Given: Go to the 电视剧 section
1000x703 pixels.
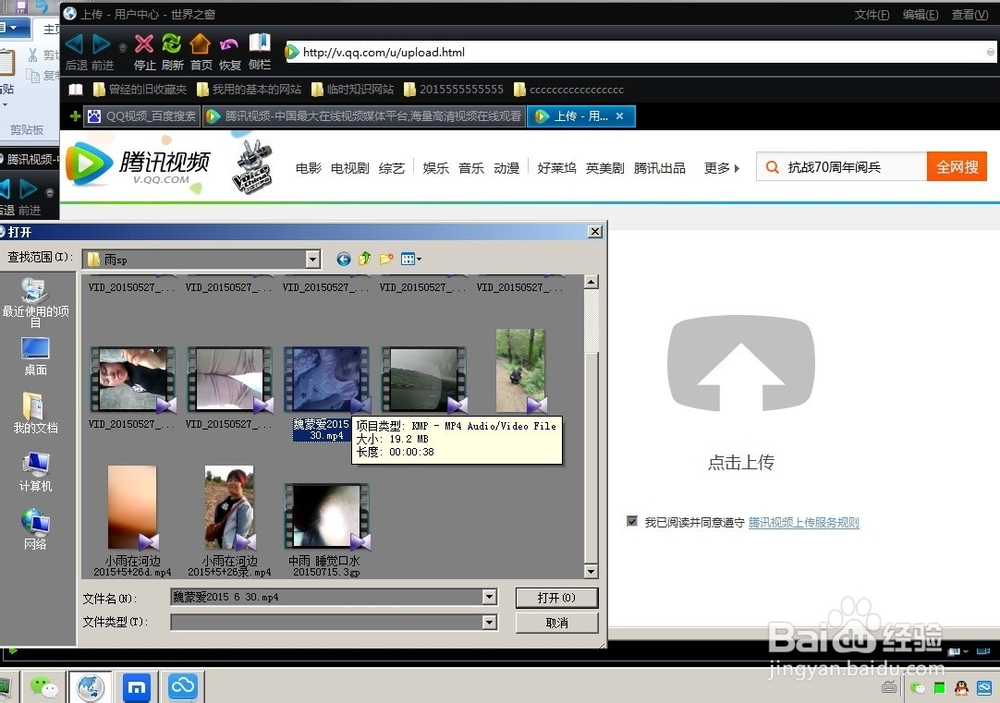Looking at the screenshot, I should tap(349, 168).
